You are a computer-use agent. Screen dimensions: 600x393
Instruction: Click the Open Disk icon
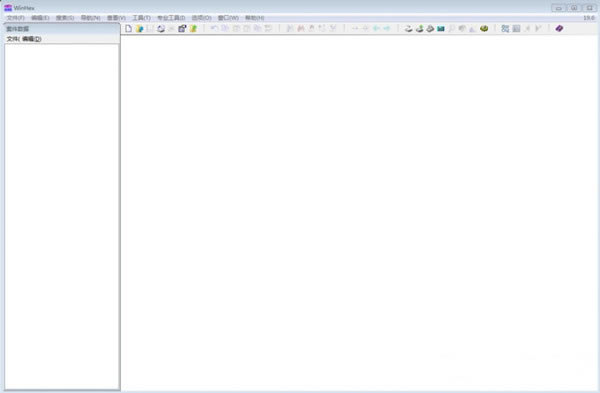(409, 29)
